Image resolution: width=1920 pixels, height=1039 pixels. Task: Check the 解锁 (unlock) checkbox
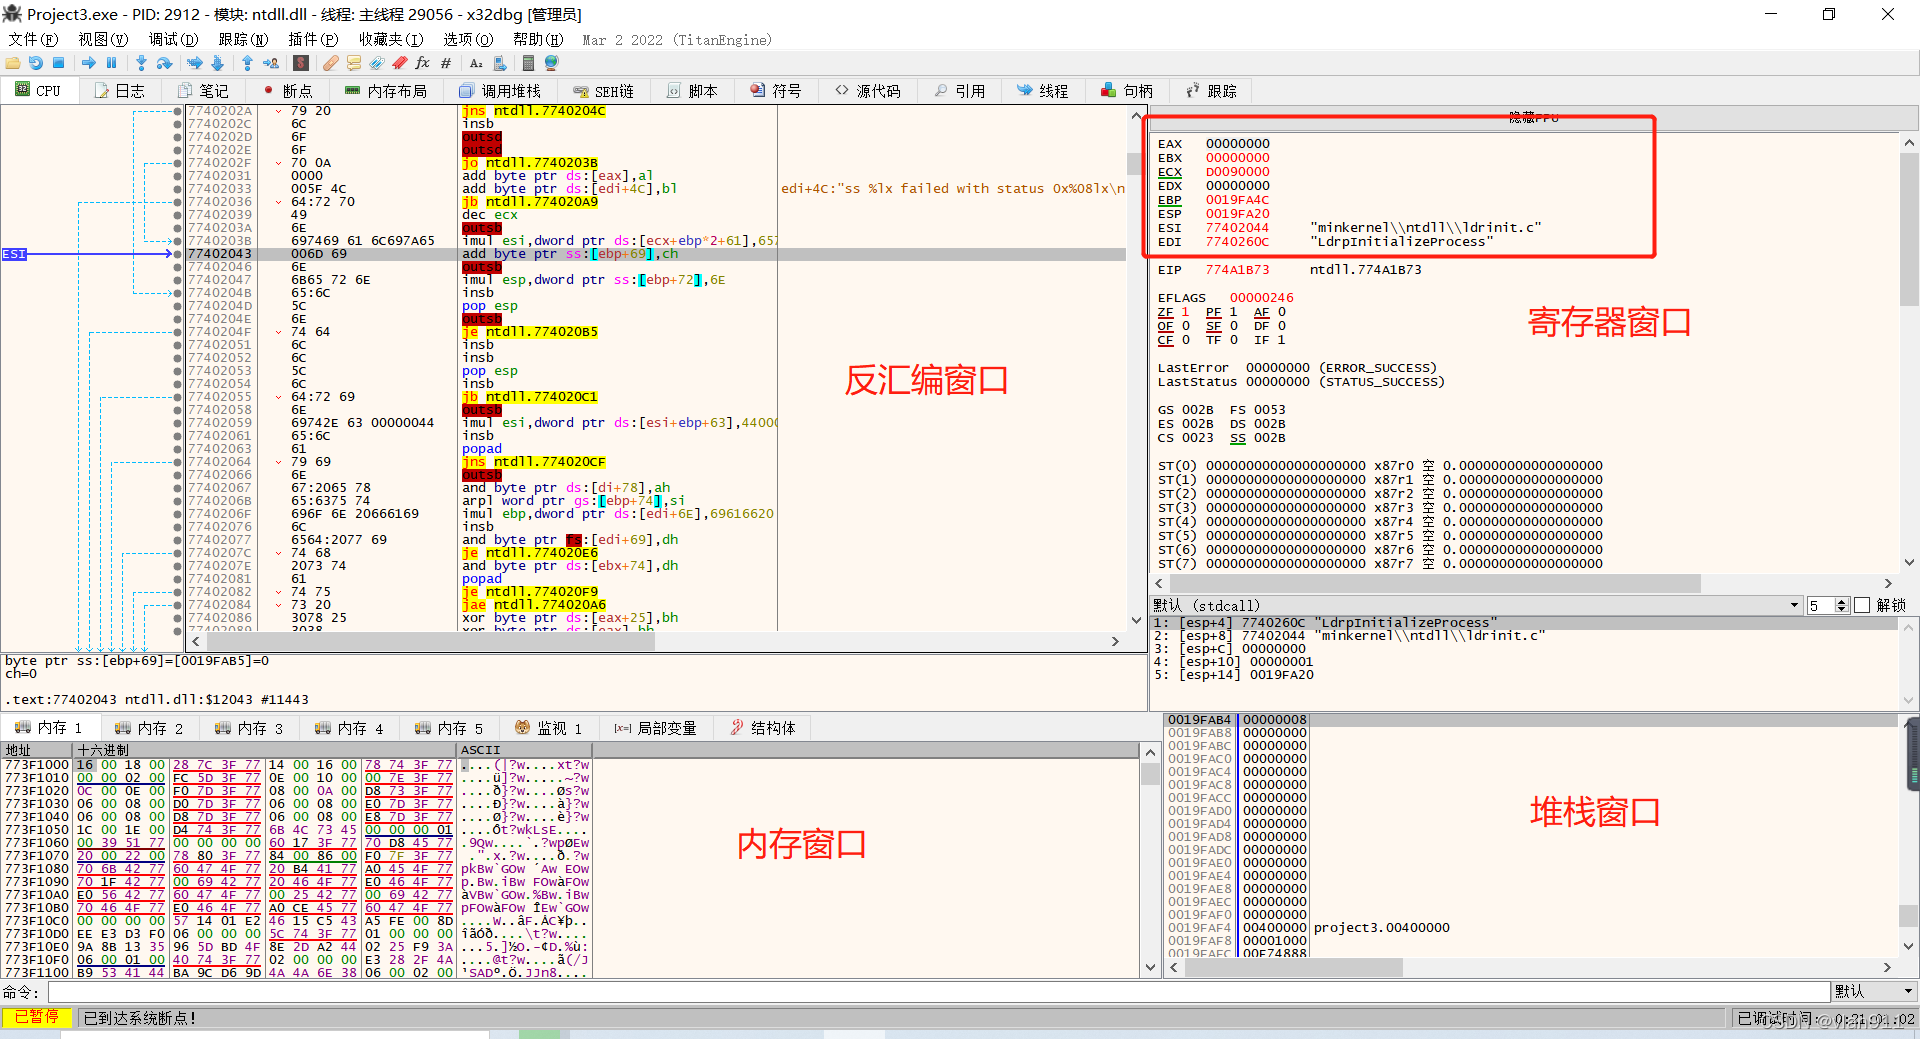coord(1861,605)
